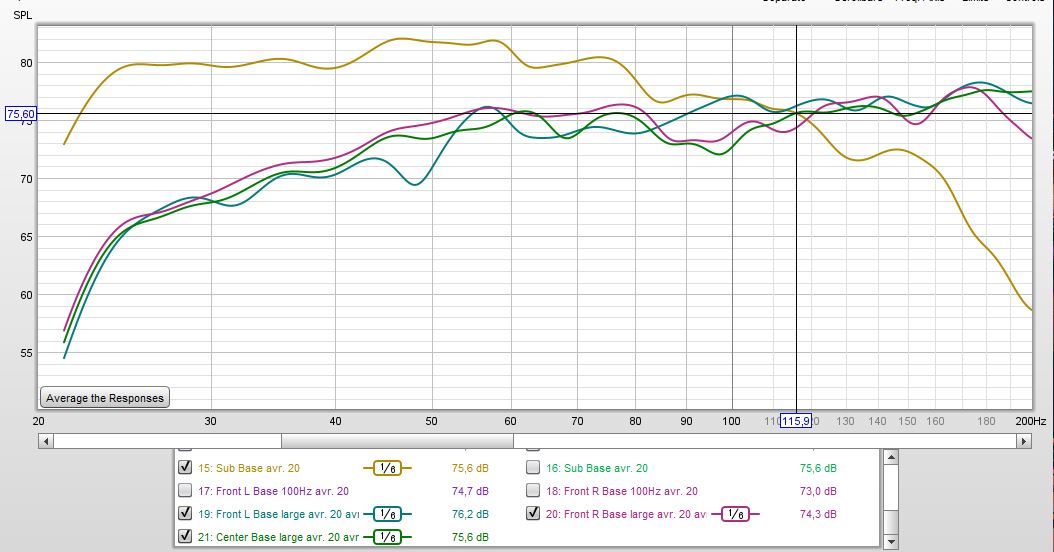Click the legend vertical scrollbar thumb
The width and height of the screenshot is (1054, 552).
891,520
